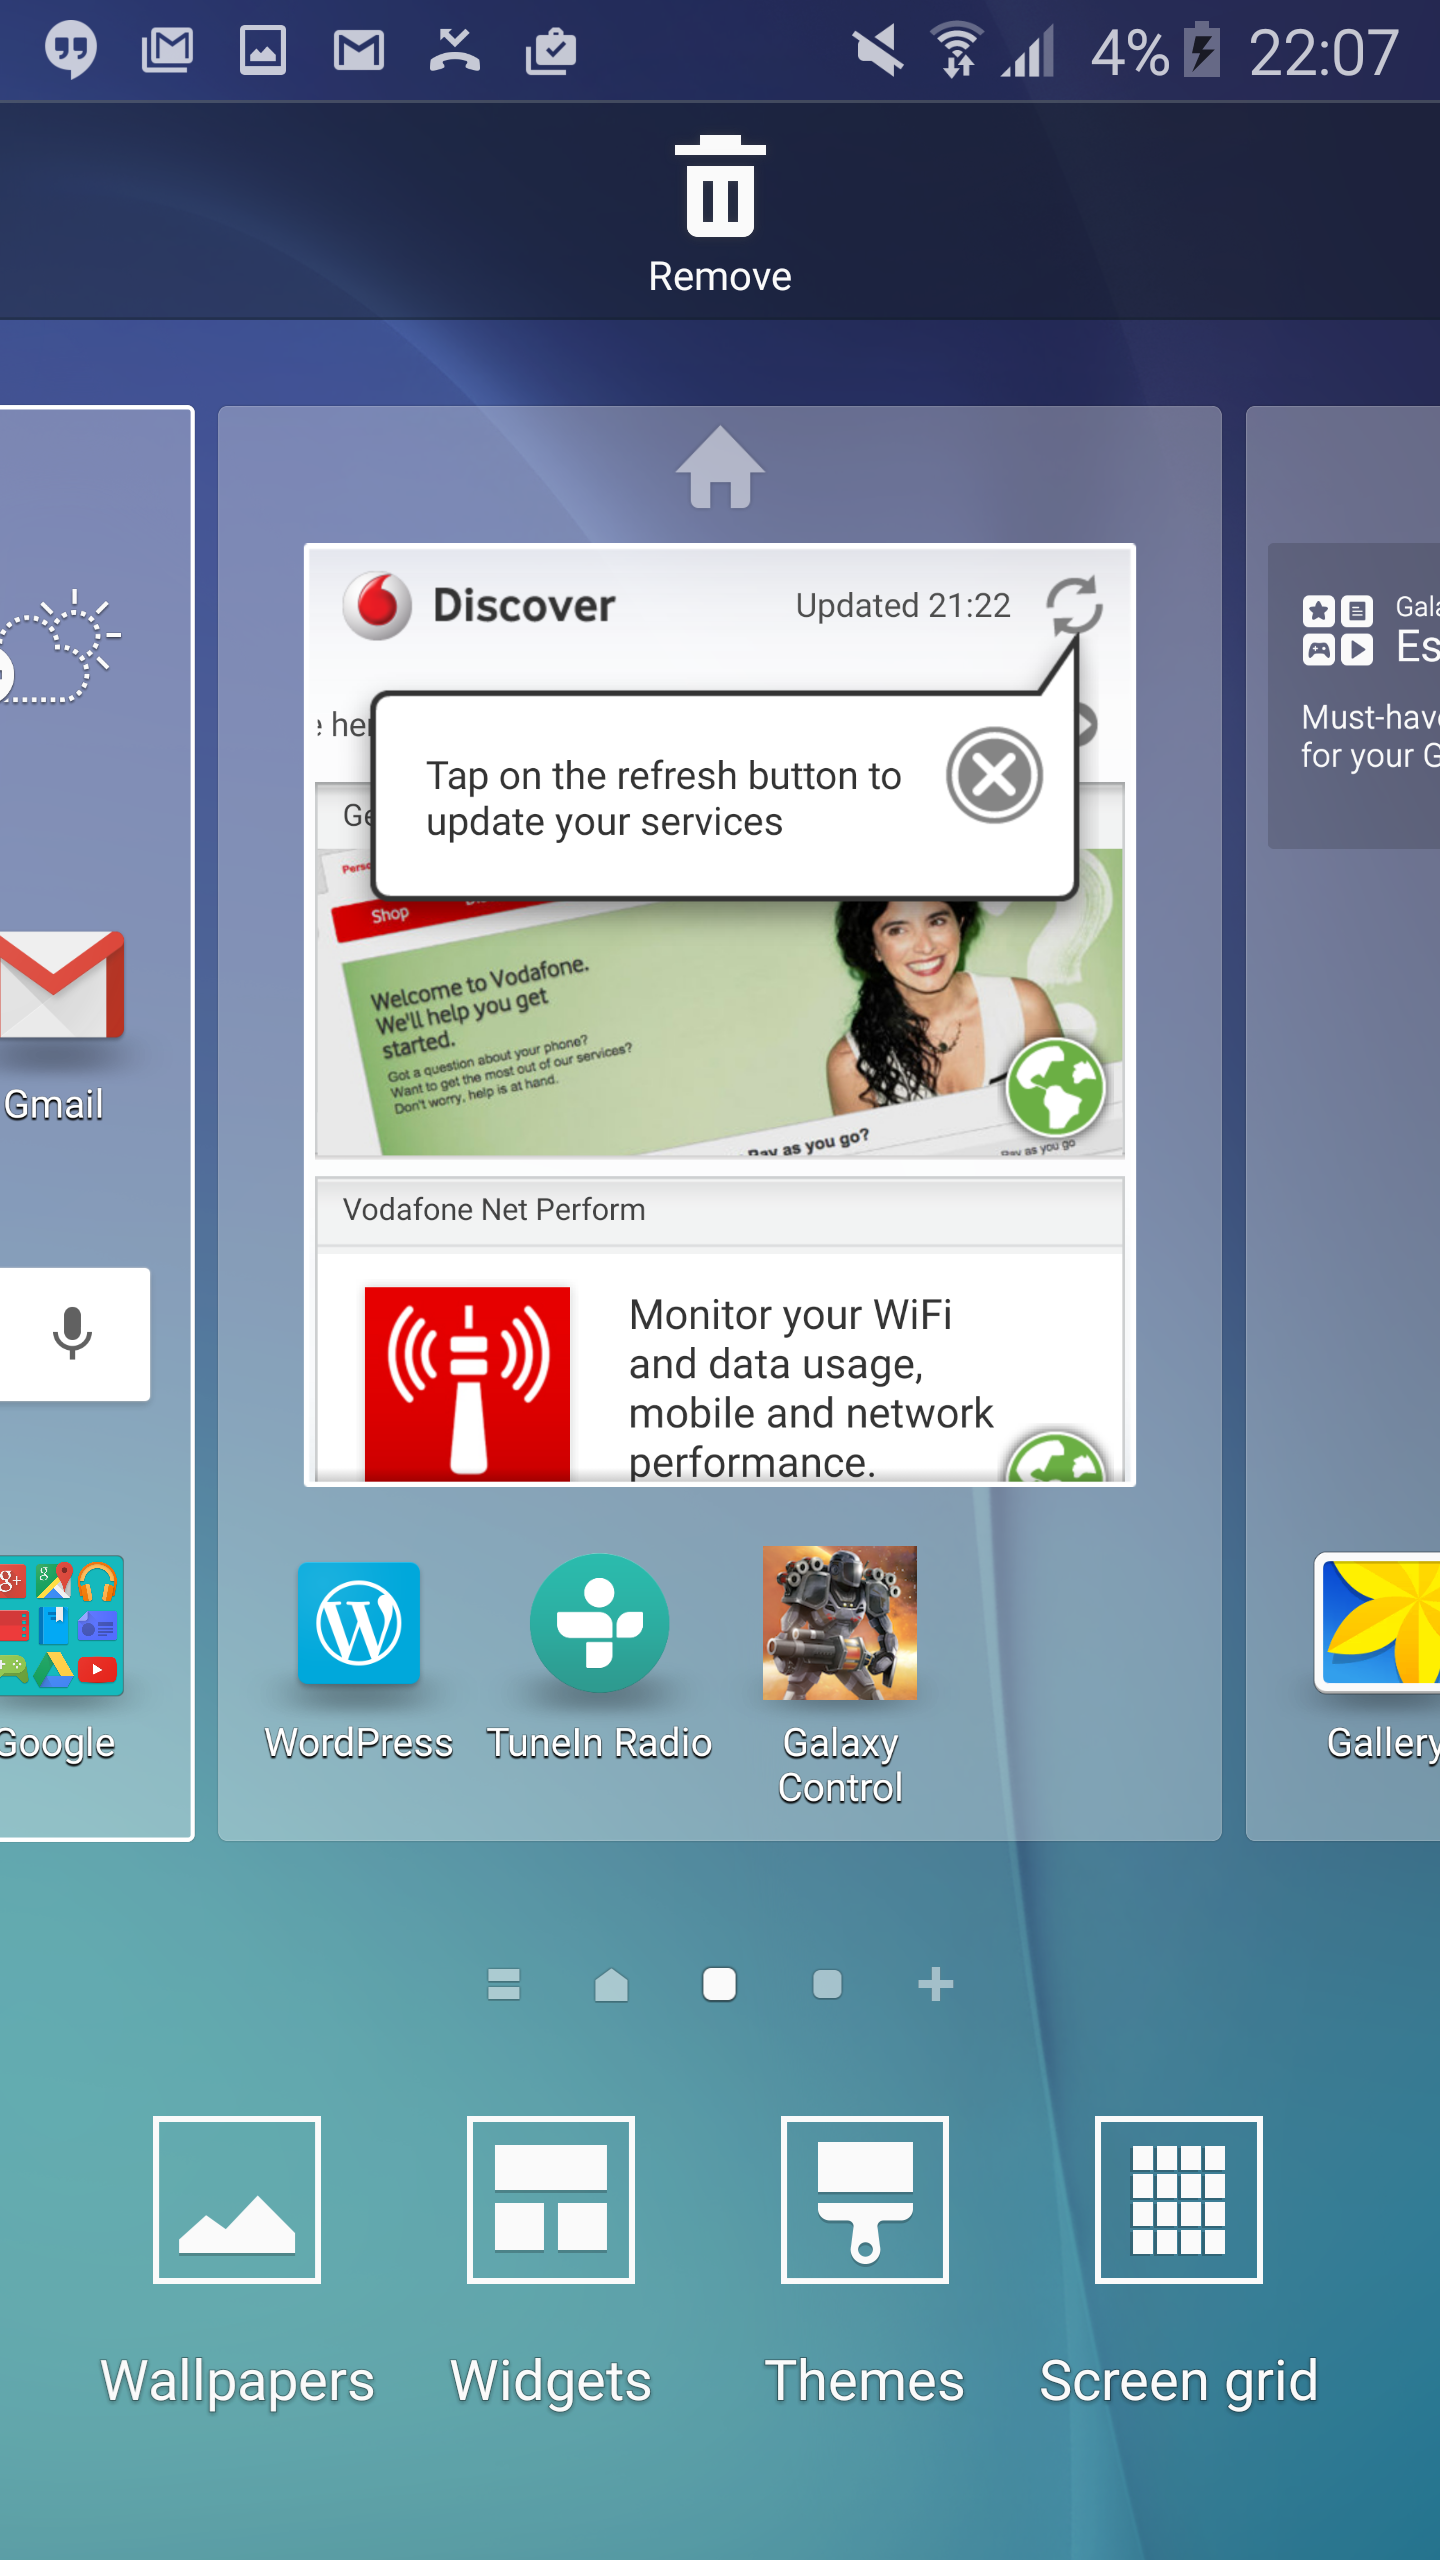
Task: Open the image saved notification icon
Action: tap(263, 50)
